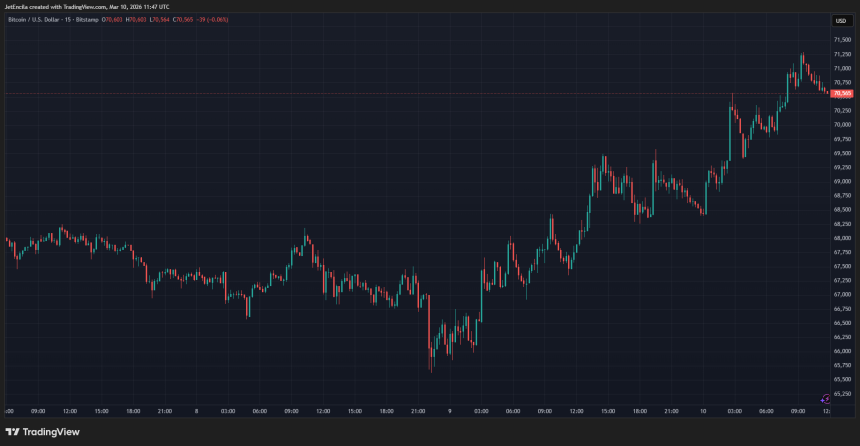Click the purple lightning icon near the price axis

823,398
